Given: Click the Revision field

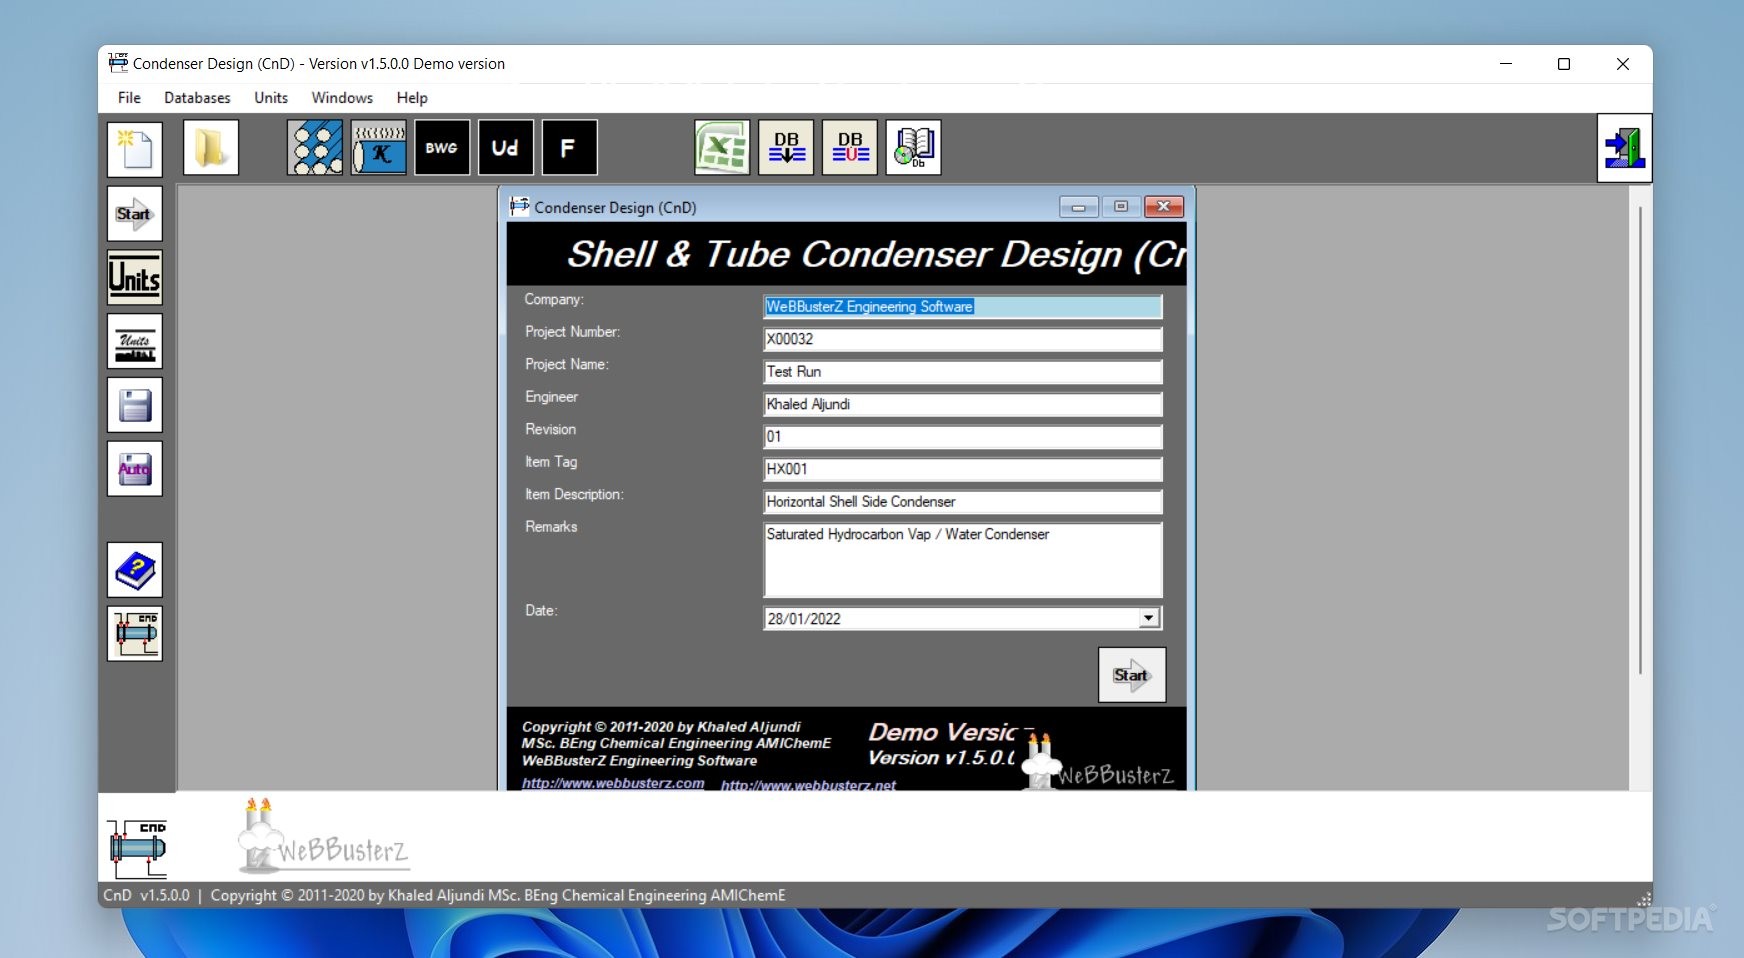Looking at the screenshot, I should (962, 437).
